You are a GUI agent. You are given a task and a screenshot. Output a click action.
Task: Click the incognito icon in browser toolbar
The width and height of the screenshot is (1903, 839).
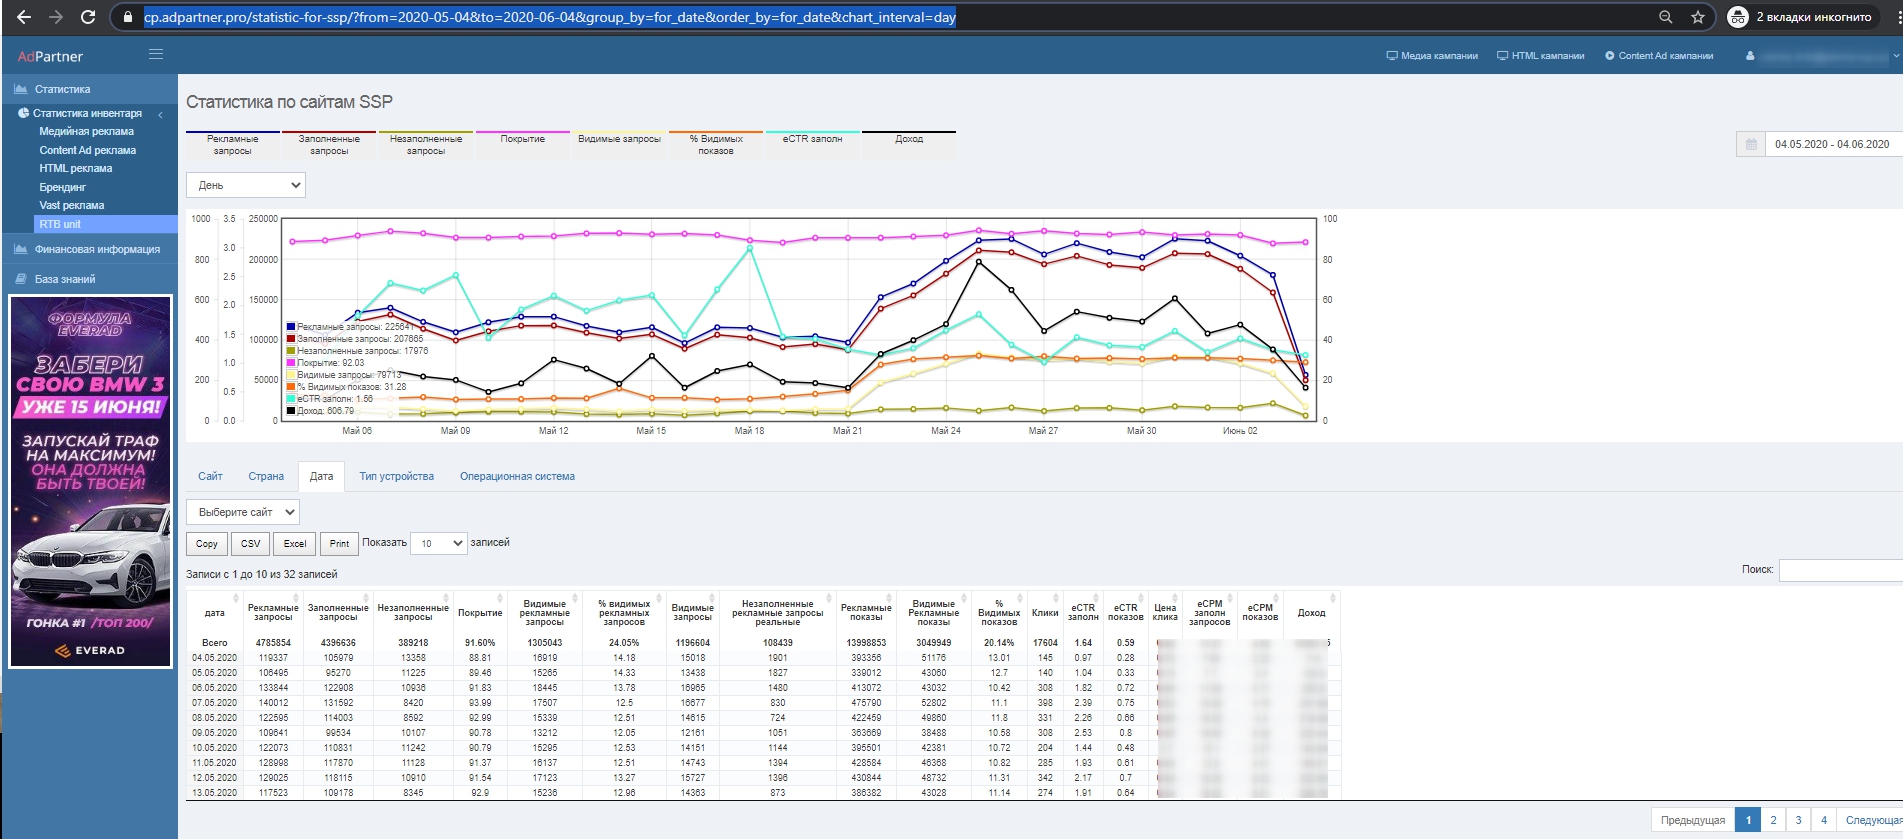[1738, 17]
